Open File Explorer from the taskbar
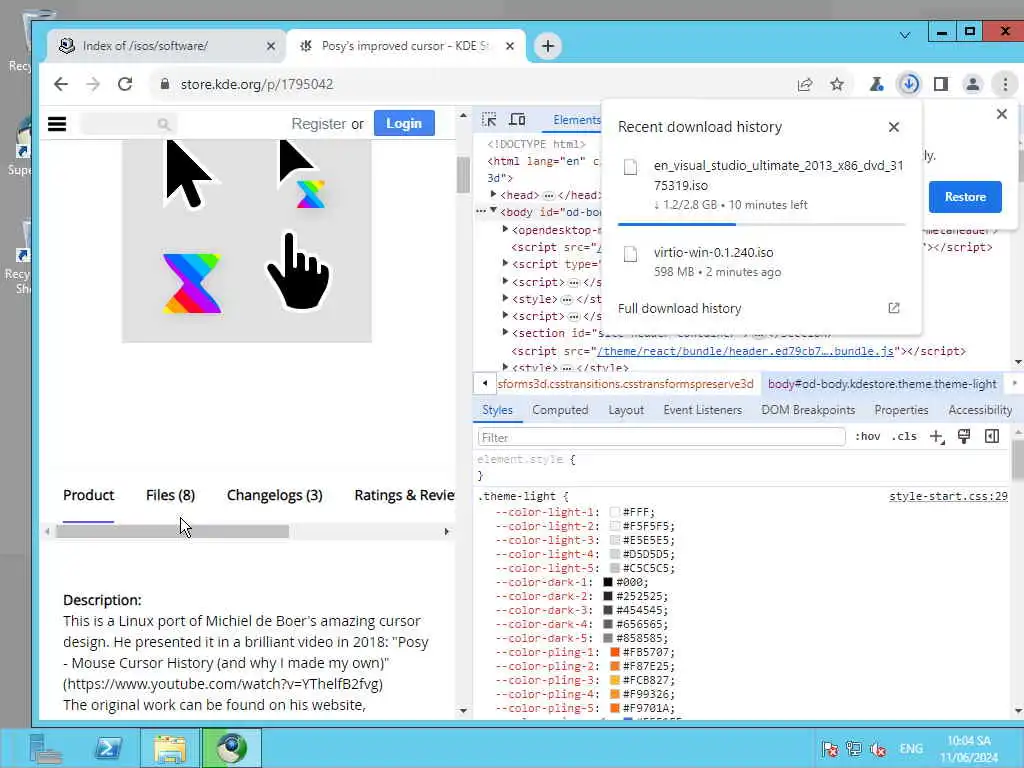This screenshot has height=768, width=1024. [x=169, y=748]
